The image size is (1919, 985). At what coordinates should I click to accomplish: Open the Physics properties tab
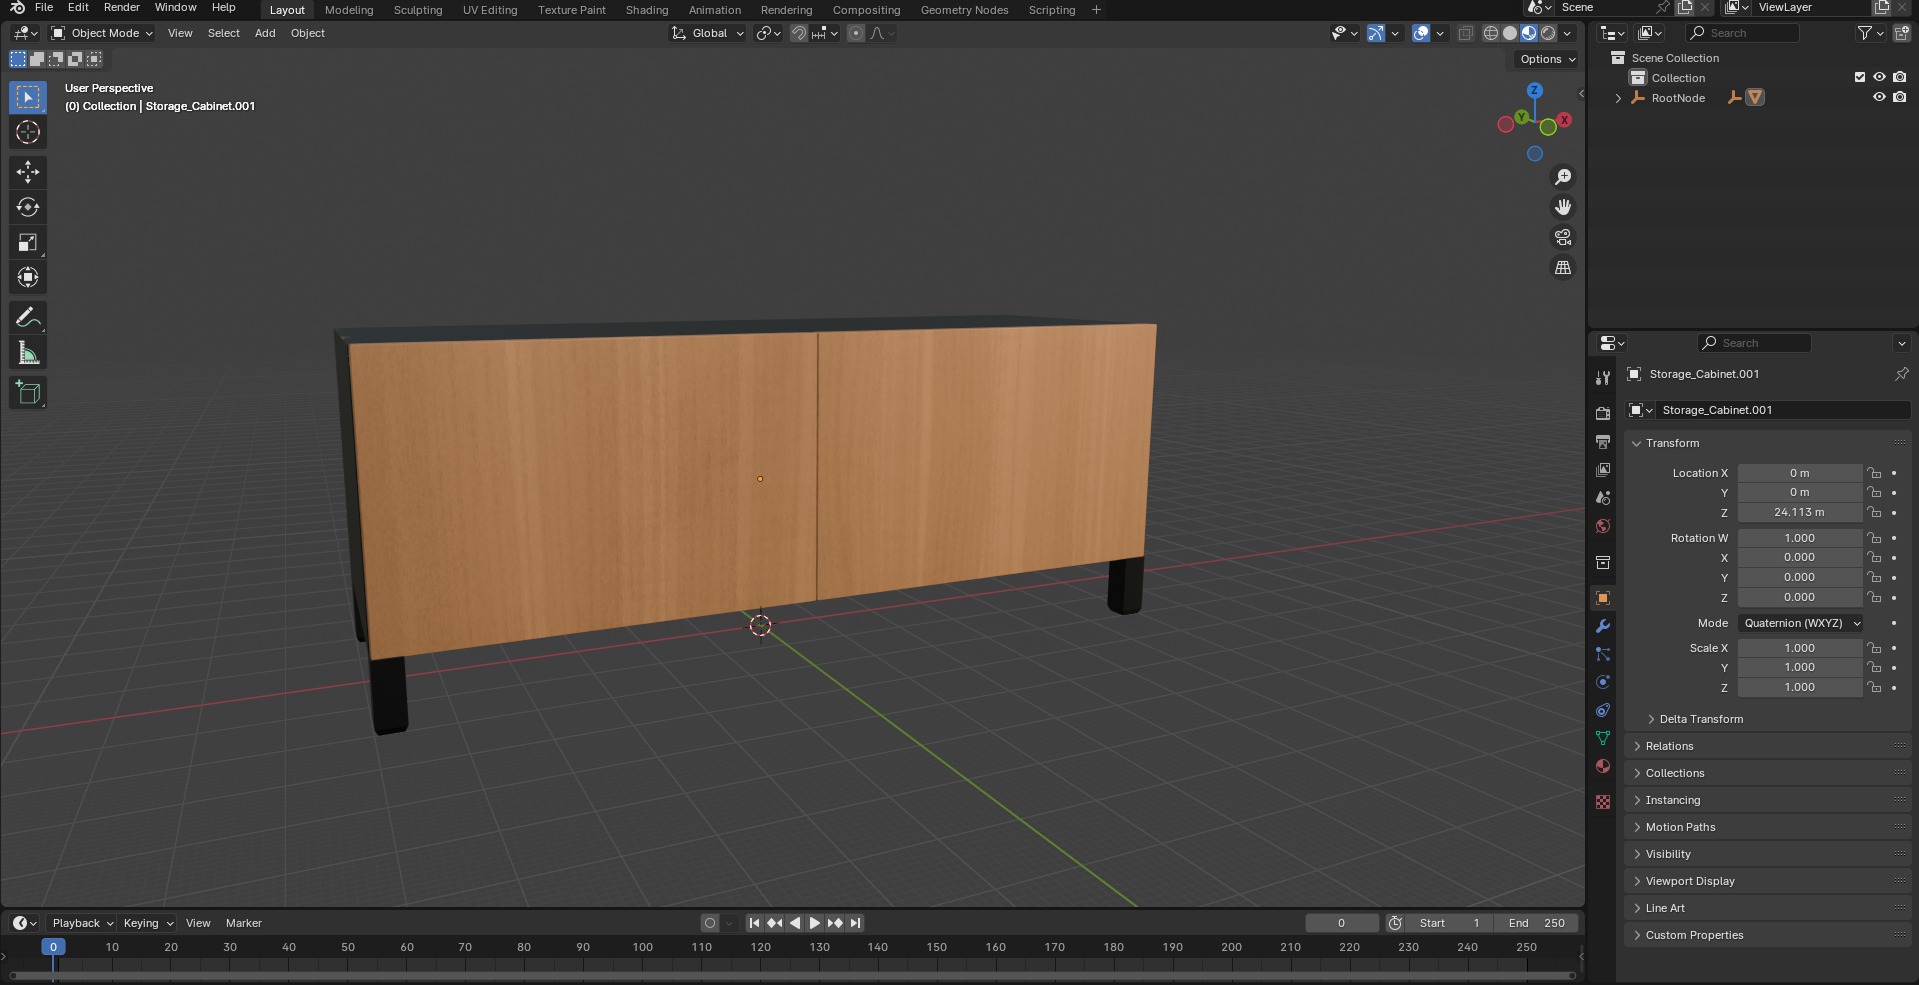pyautogui.click(x=1603, y=682)
